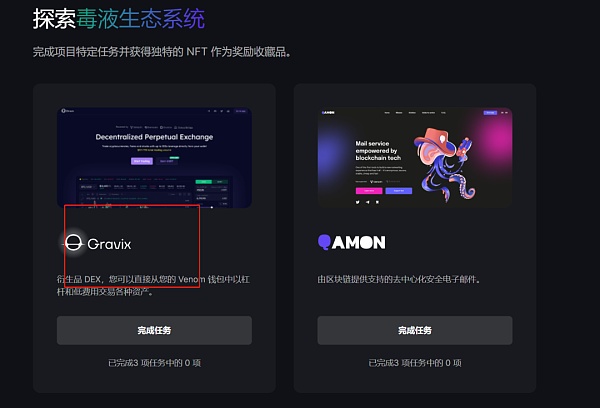Image resolution: width=600 pixels, height=408 pixels.
Task: Click the purple Start Trading button in Gravix preview
Action: click(x=142, y=161)
